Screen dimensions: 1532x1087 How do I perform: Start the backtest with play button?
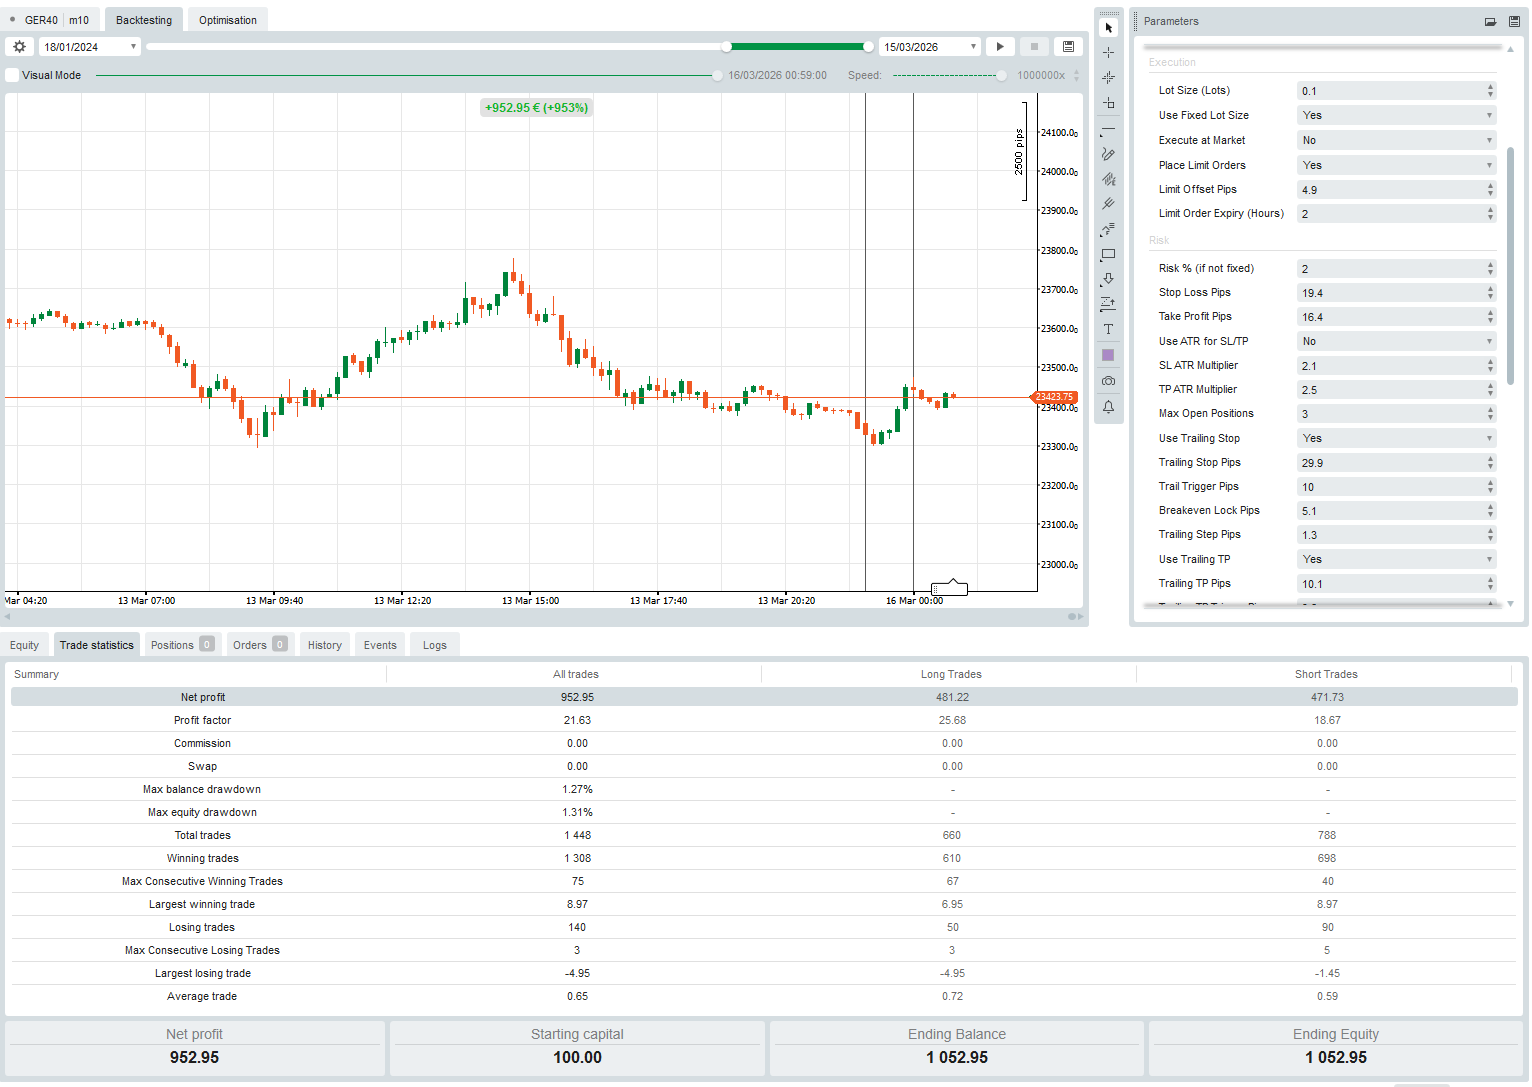coord(1000,47)
